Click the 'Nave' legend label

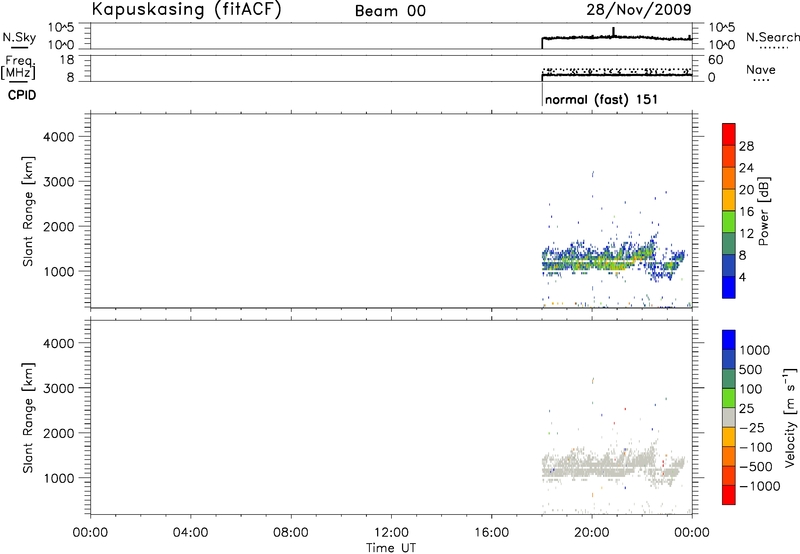760,70
